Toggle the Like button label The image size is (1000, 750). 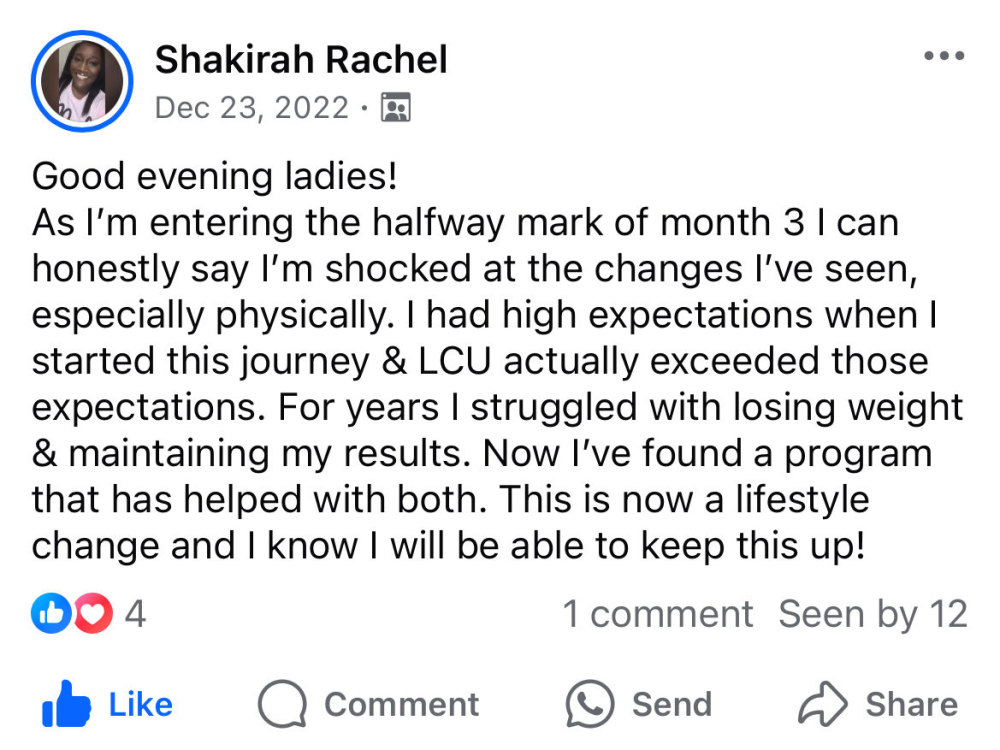[x=141, y=705]
